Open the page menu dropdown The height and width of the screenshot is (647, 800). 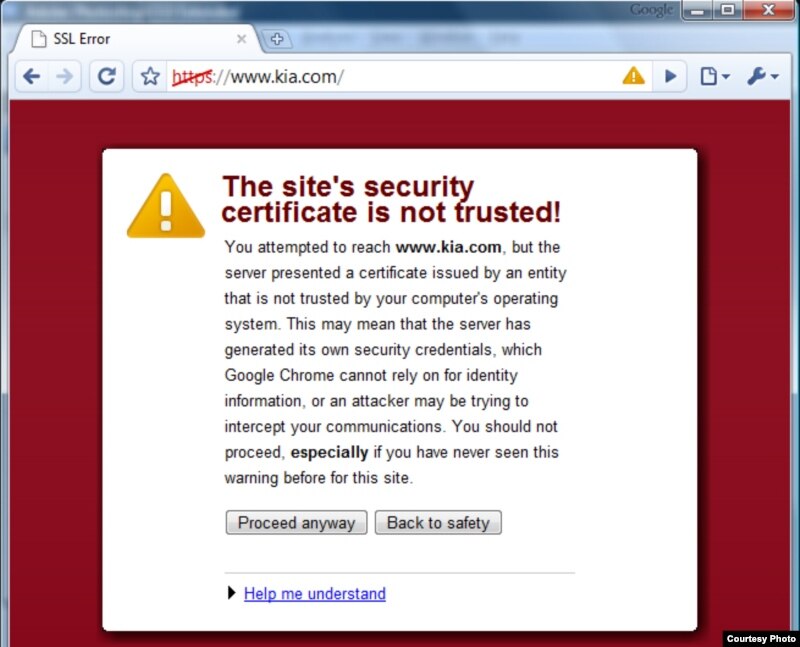click(714, 77)
